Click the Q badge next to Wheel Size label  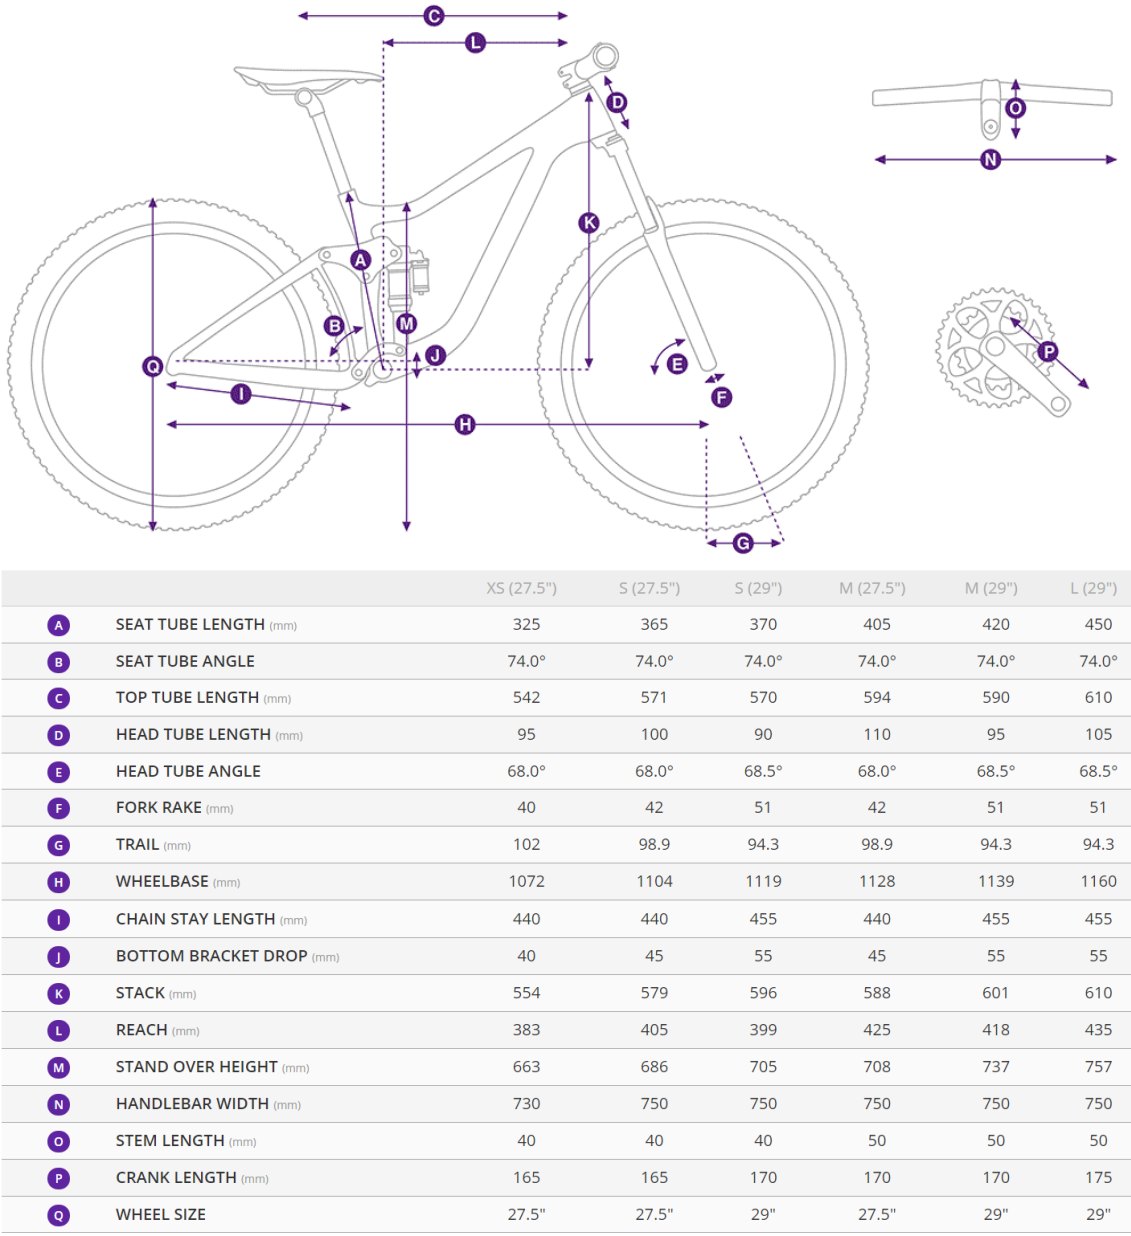coord(59,1216)
